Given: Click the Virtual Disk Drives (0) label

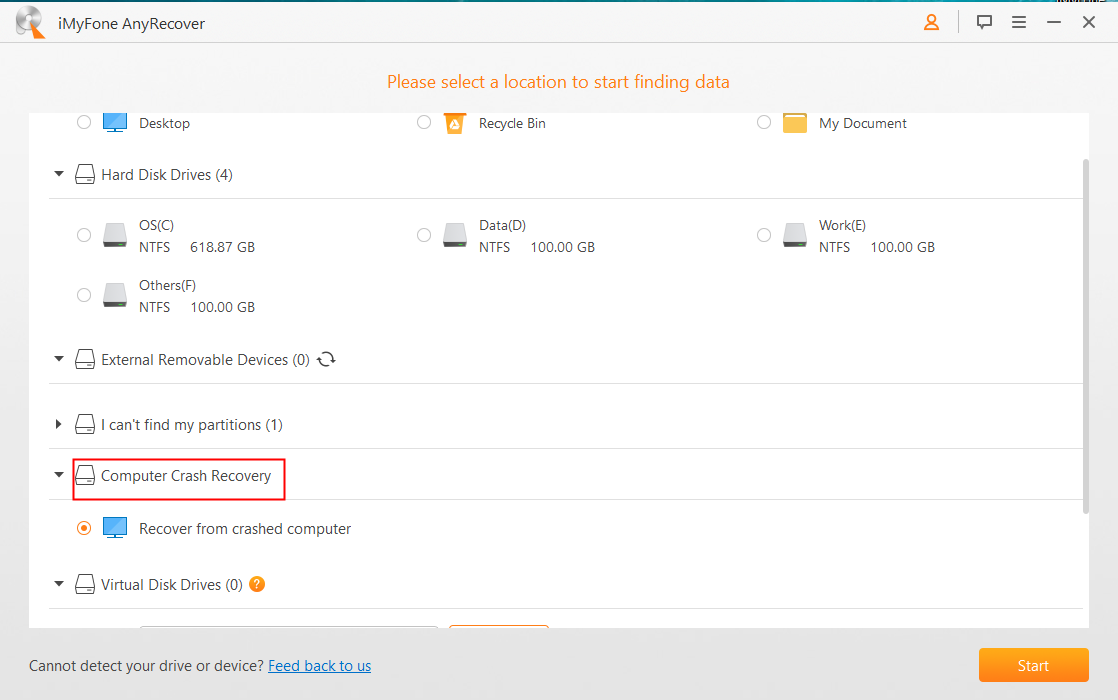Looking at the screenshot, I should point(172,585).
